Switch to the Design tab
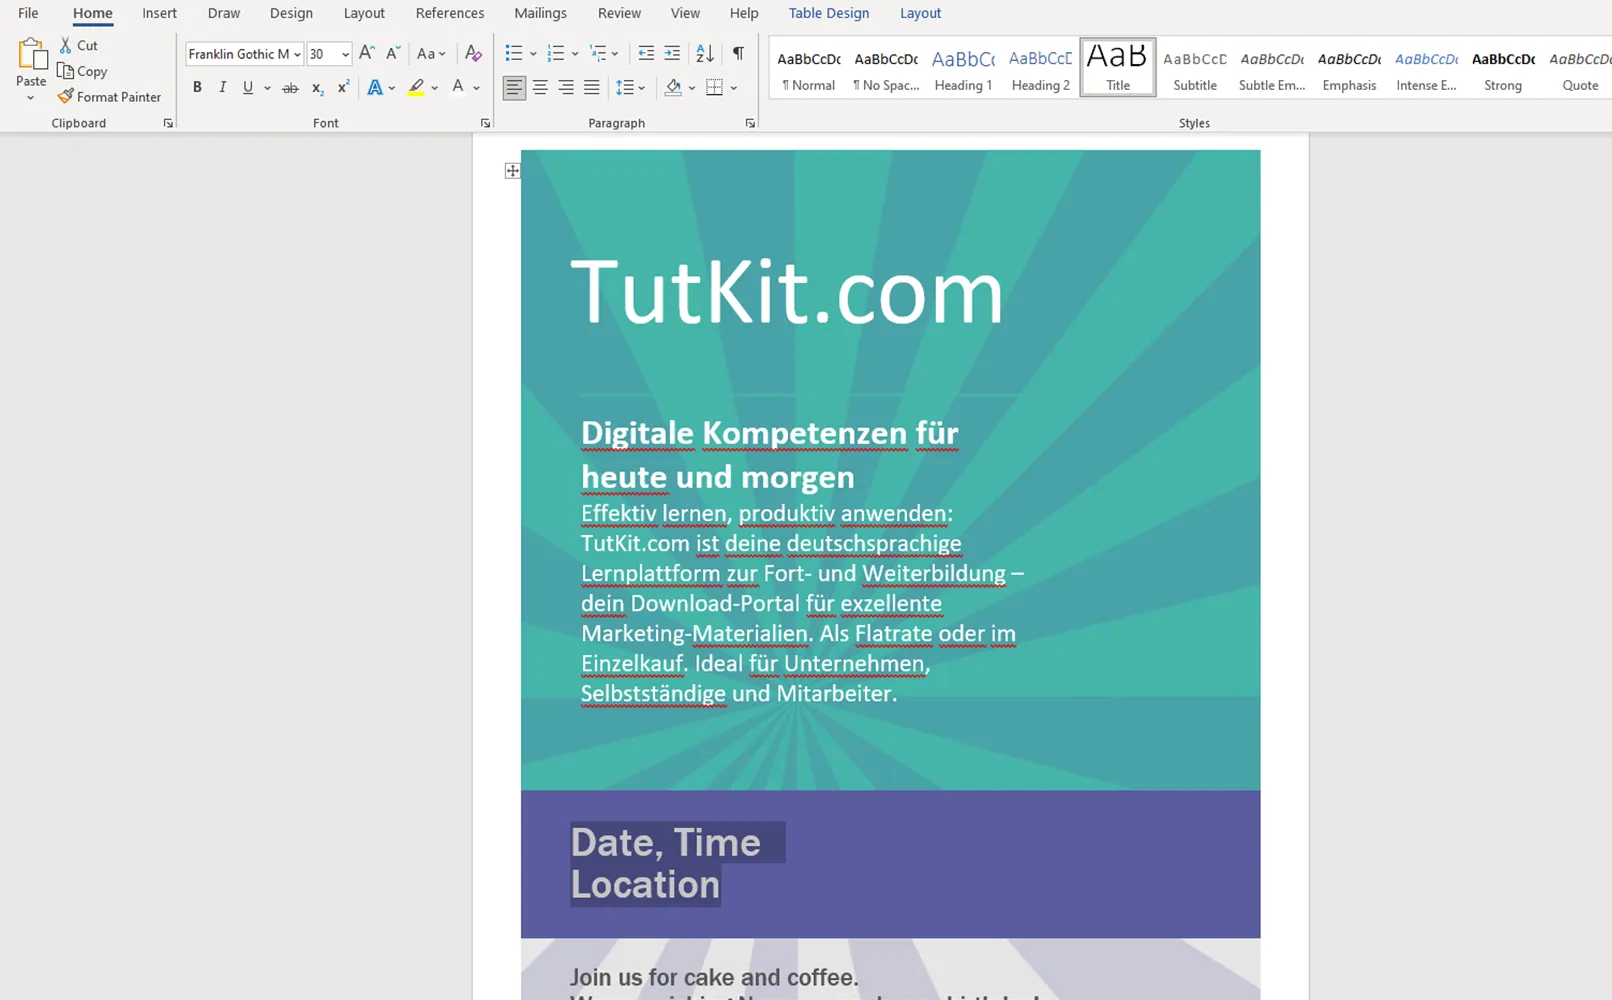 pos(291,13)
